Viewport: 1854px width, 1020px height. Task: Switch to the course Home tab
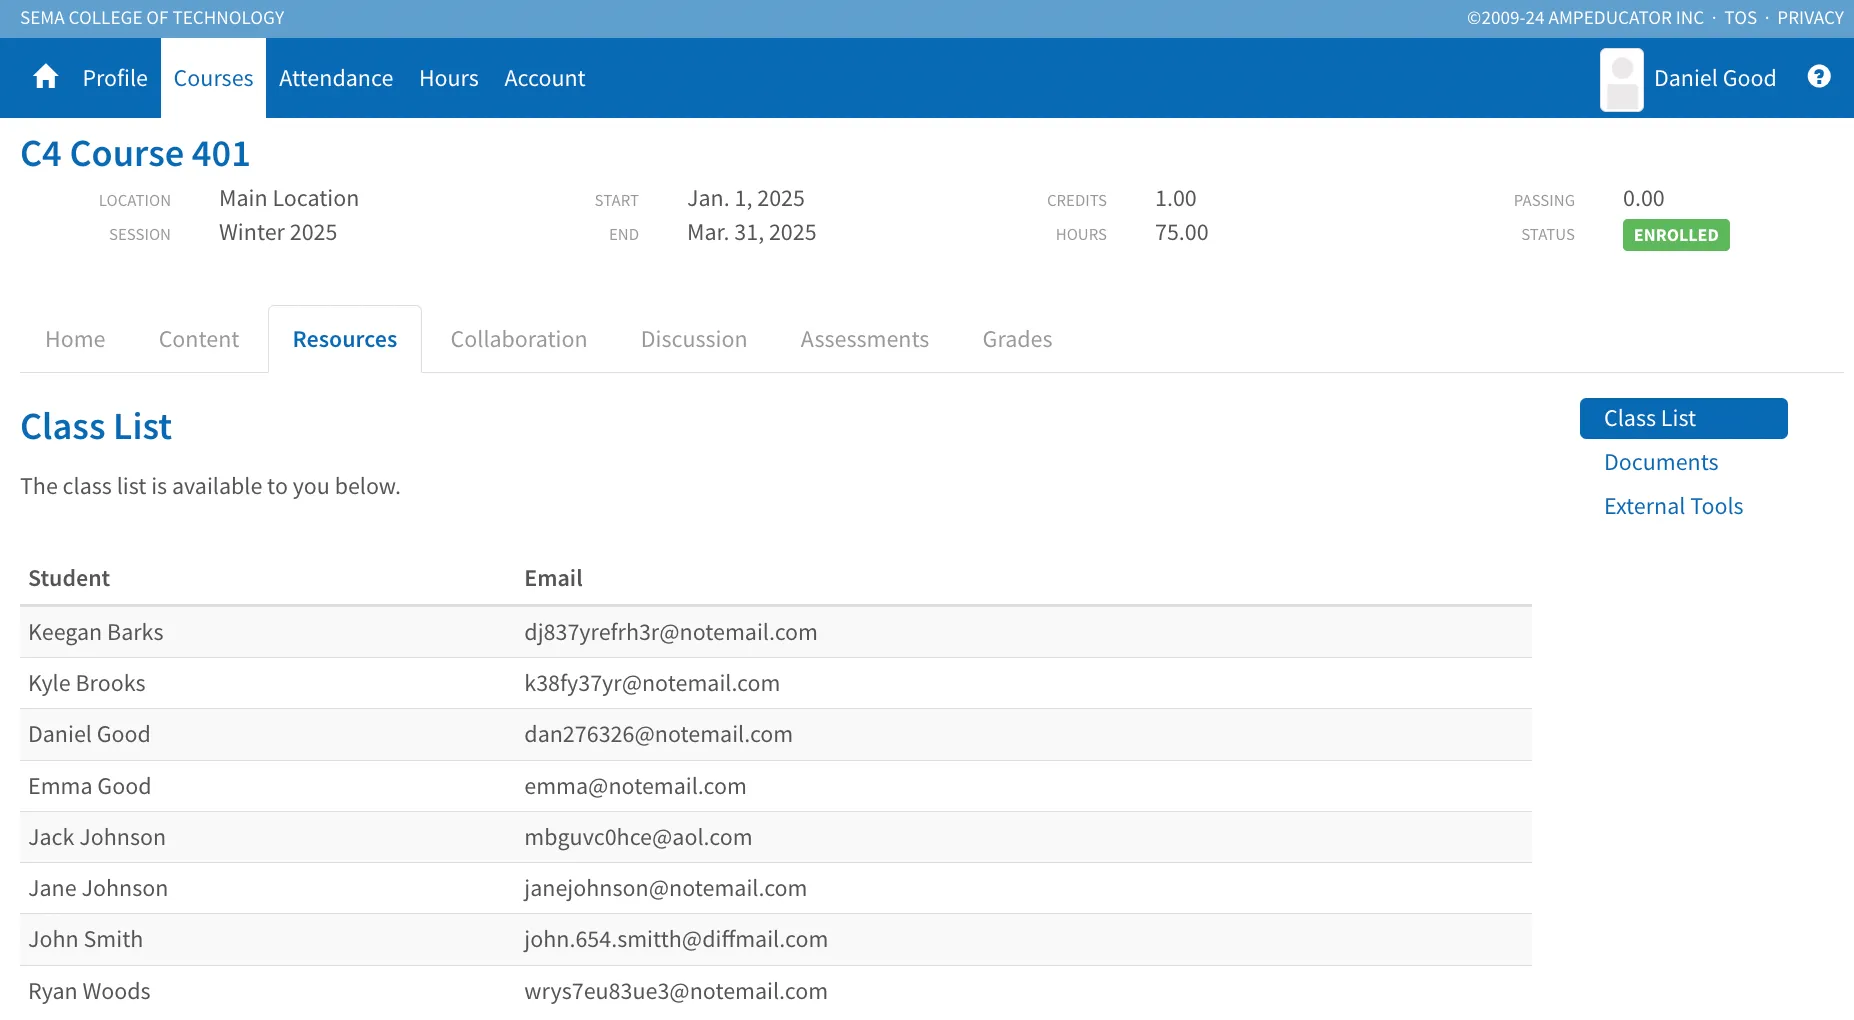(75, 339)
